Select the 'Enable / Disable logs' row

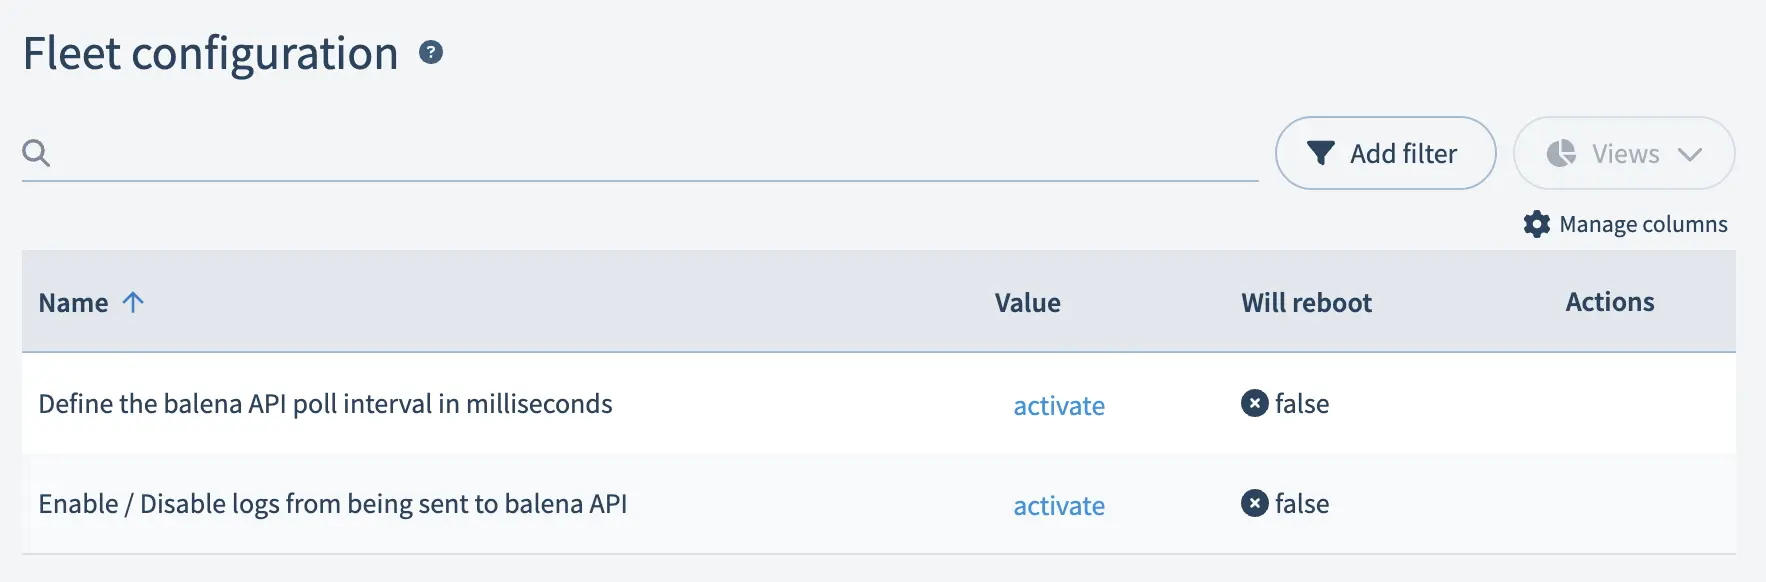coord(332,504)
